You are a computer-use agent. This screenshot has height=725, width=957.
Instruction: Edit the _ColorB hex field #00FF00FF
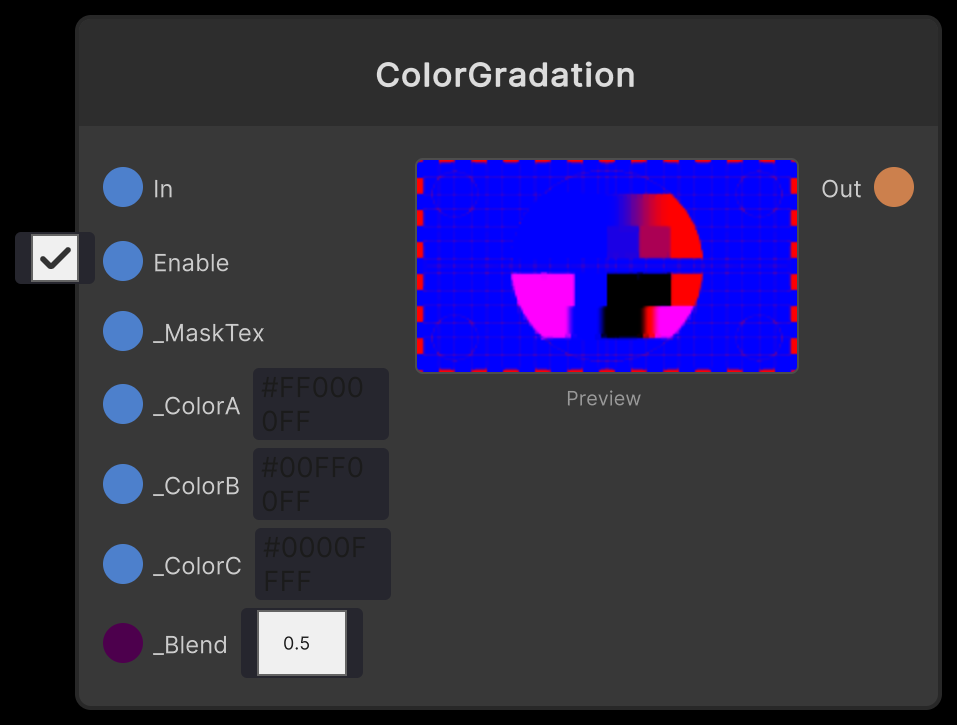tap(320, 484)
